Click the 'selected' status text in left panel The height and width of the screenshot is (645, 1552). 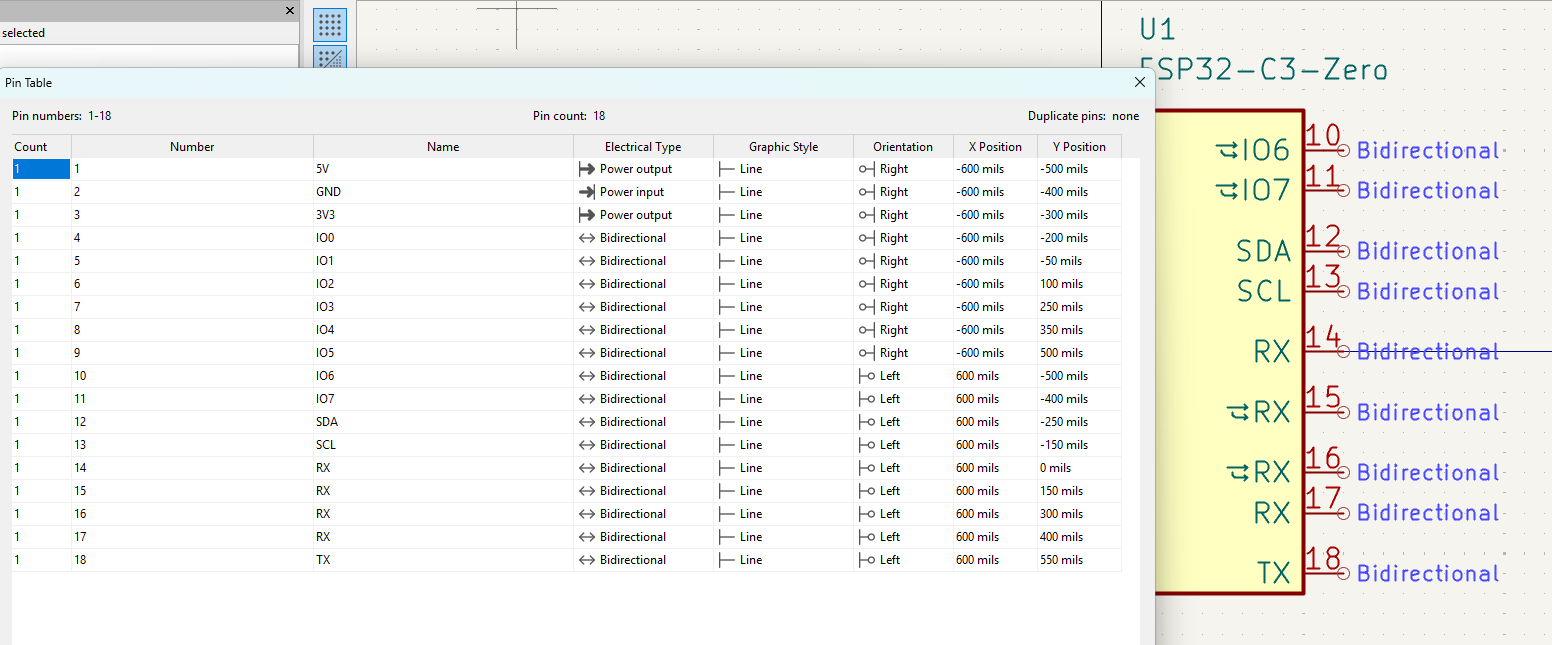pyautogui.click(x=23, y=33)
